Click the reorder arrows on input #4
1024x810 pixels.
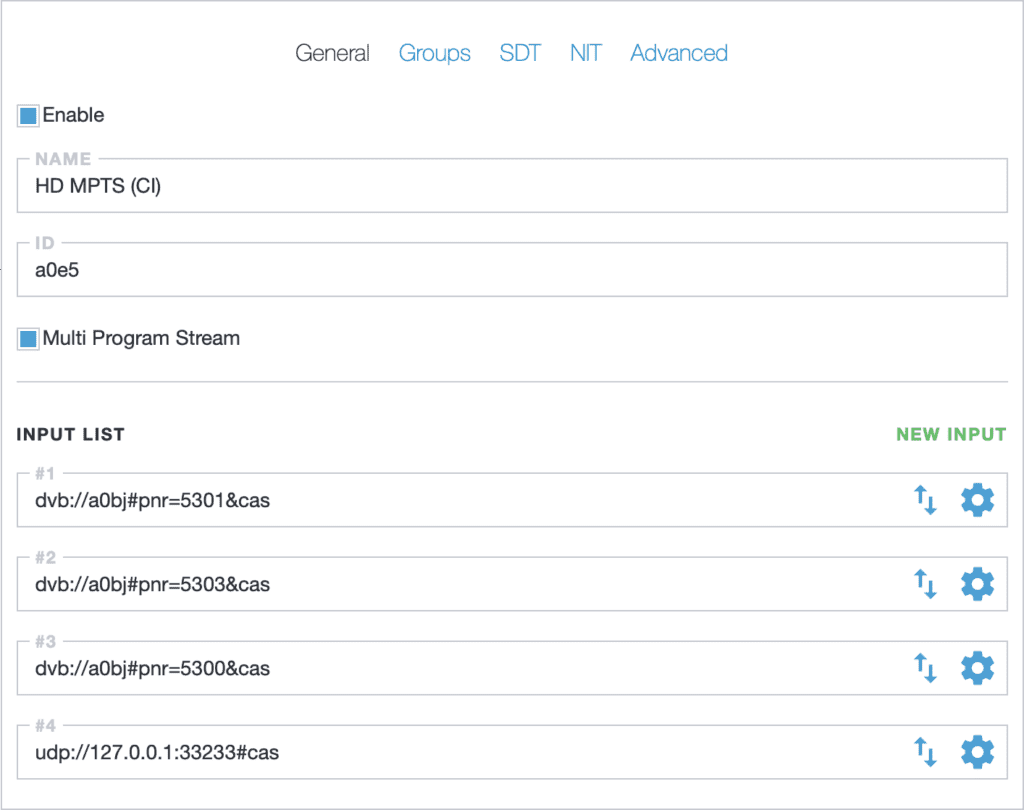pos(926,752)
